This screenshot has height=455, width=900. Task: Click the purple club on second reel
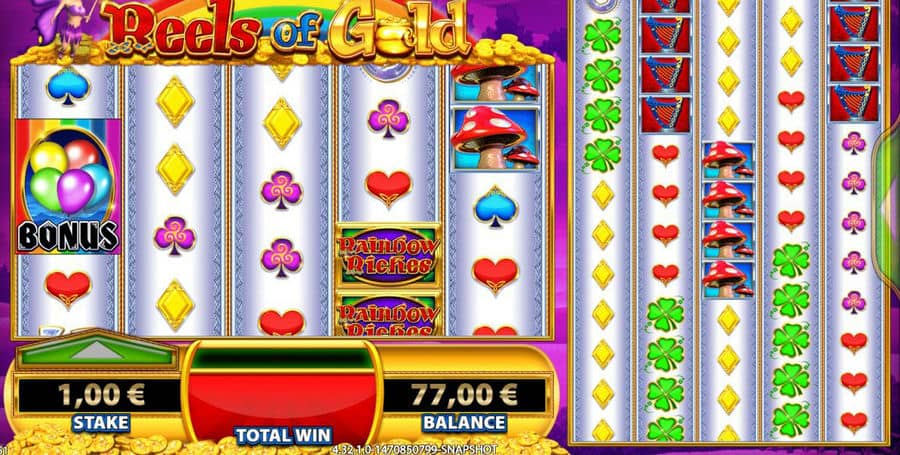tap(174, 235)
